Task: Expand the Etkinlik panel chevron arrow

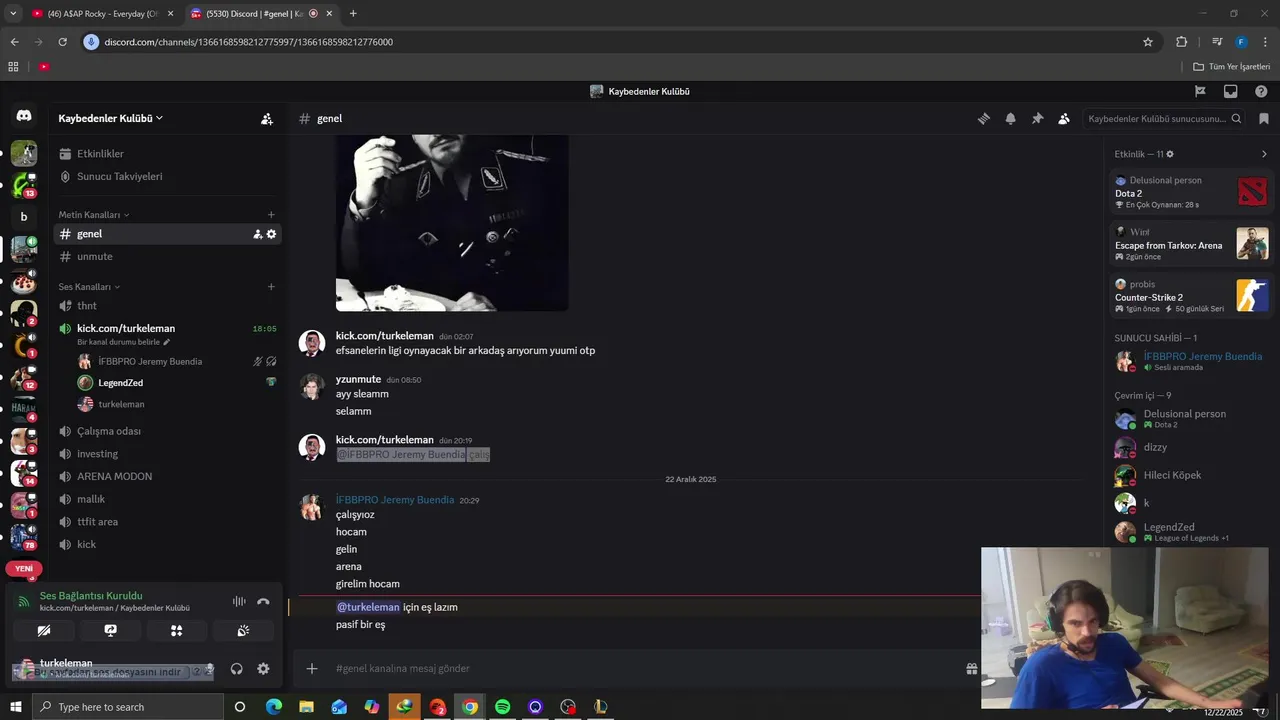Action: [x=1264, y=154]
